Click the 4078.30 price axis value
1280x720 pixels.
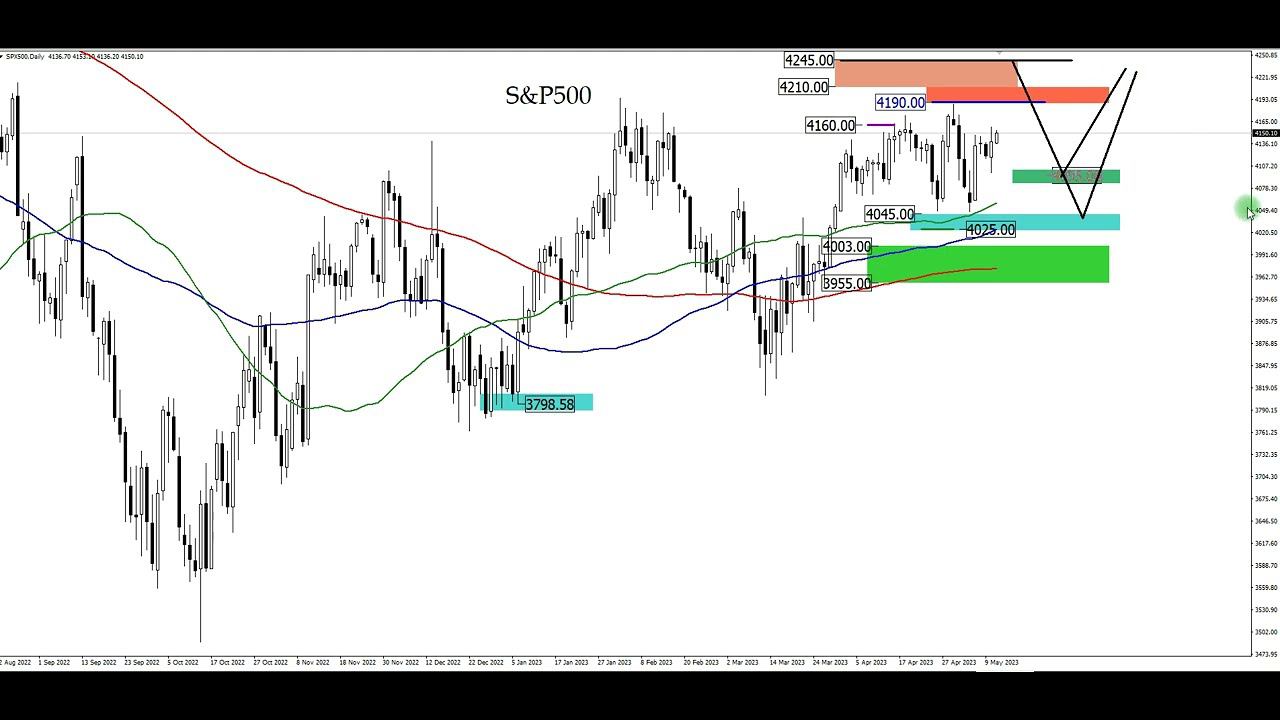pyautogui.click(x=1266, y=188)
